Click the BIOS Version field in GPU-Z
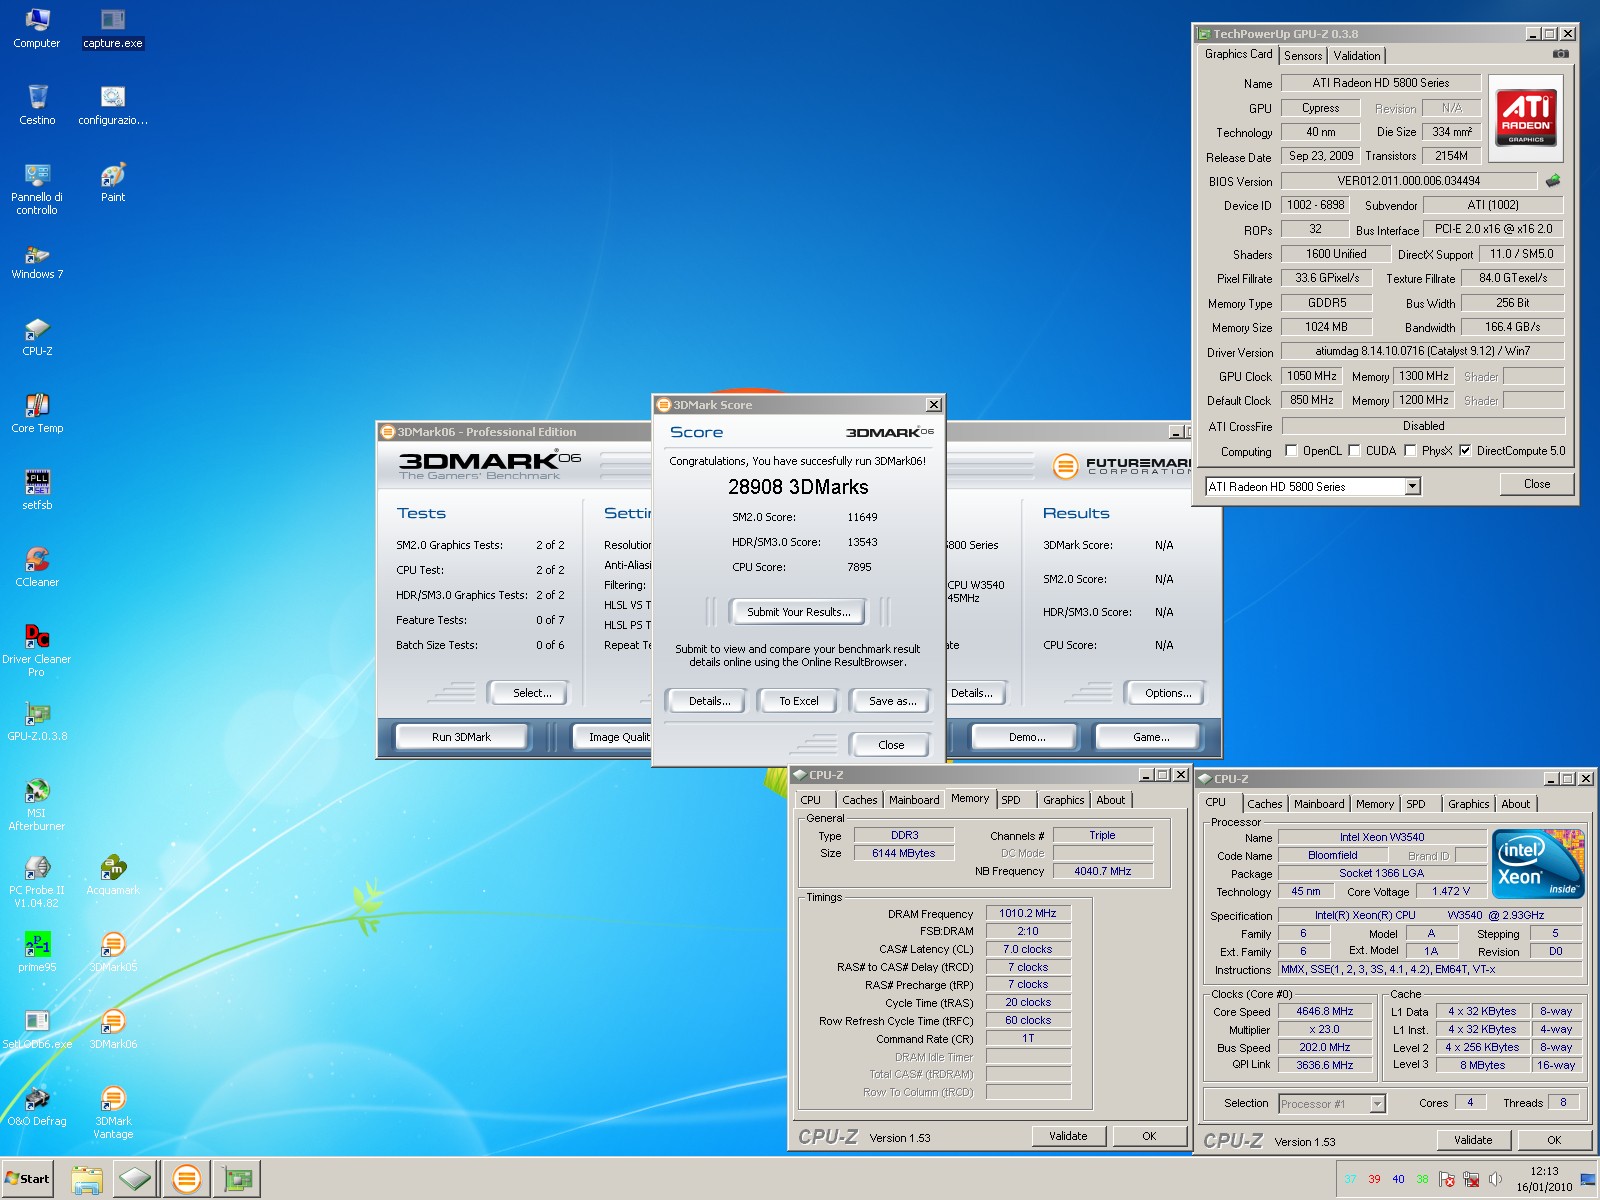1600x1200 pixels. (x=1409, y=181)
